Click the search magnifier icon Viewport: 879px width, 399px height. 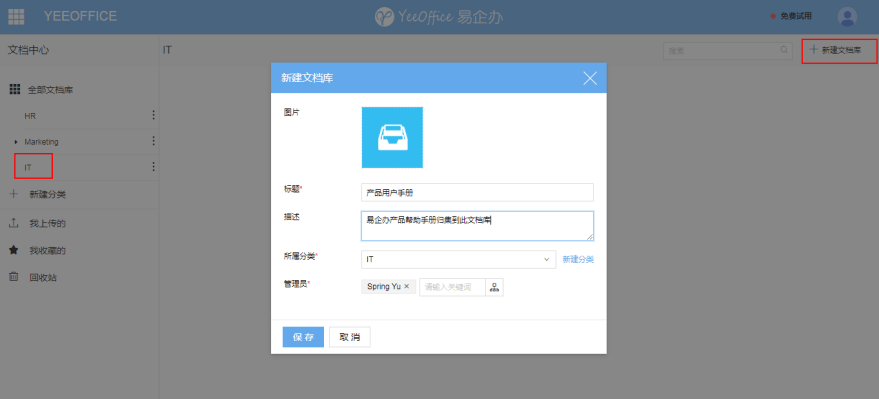click(x=784, y=49)
